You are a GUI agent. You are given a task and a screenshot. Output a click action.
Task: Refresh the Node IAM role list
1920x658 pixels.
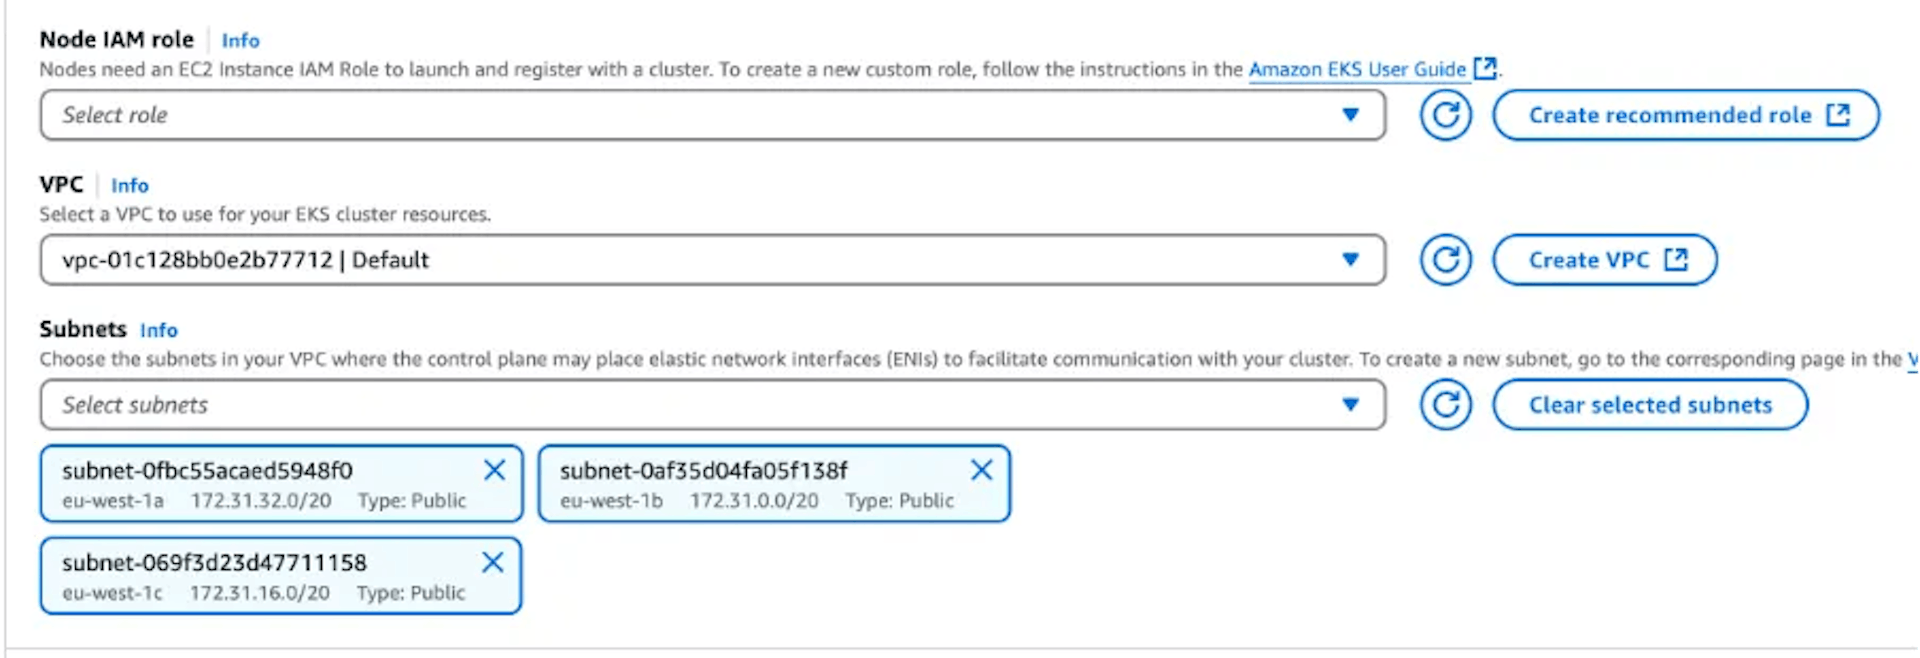1445,115
